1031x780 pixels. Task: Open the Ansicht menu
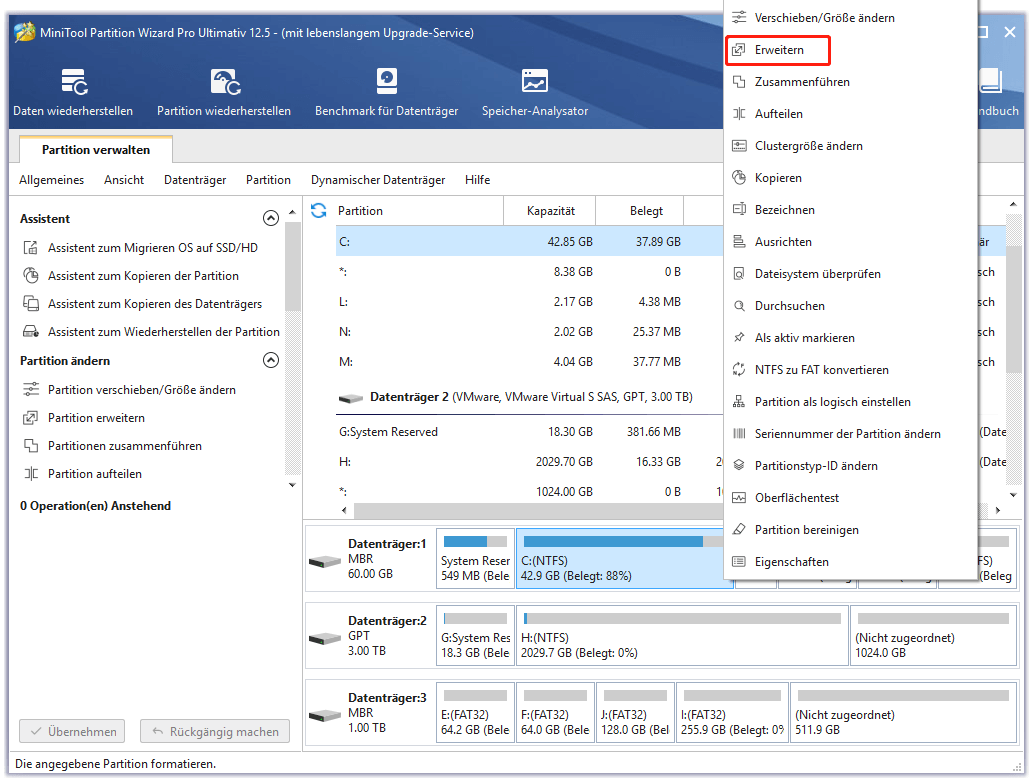pyautogui.click(x=124, y=180)
